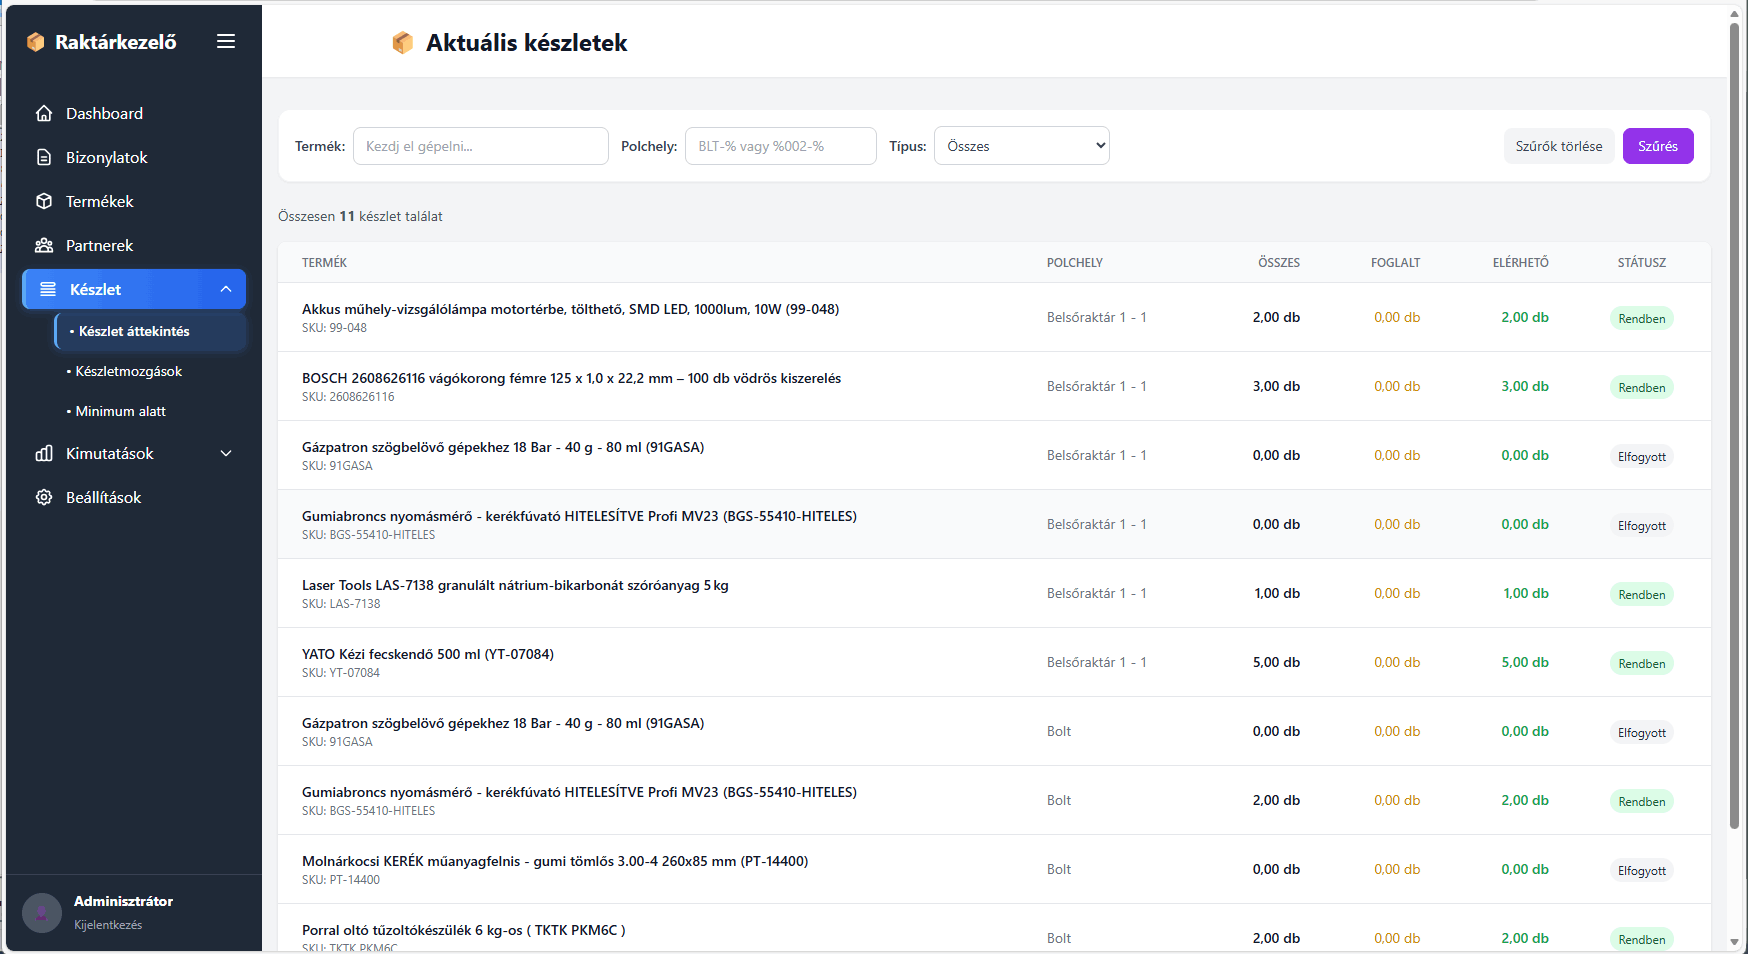Screen dimensions: 1748x954
Task: Select Készlet áttekintés submenu item
Action: click(134, 331)
